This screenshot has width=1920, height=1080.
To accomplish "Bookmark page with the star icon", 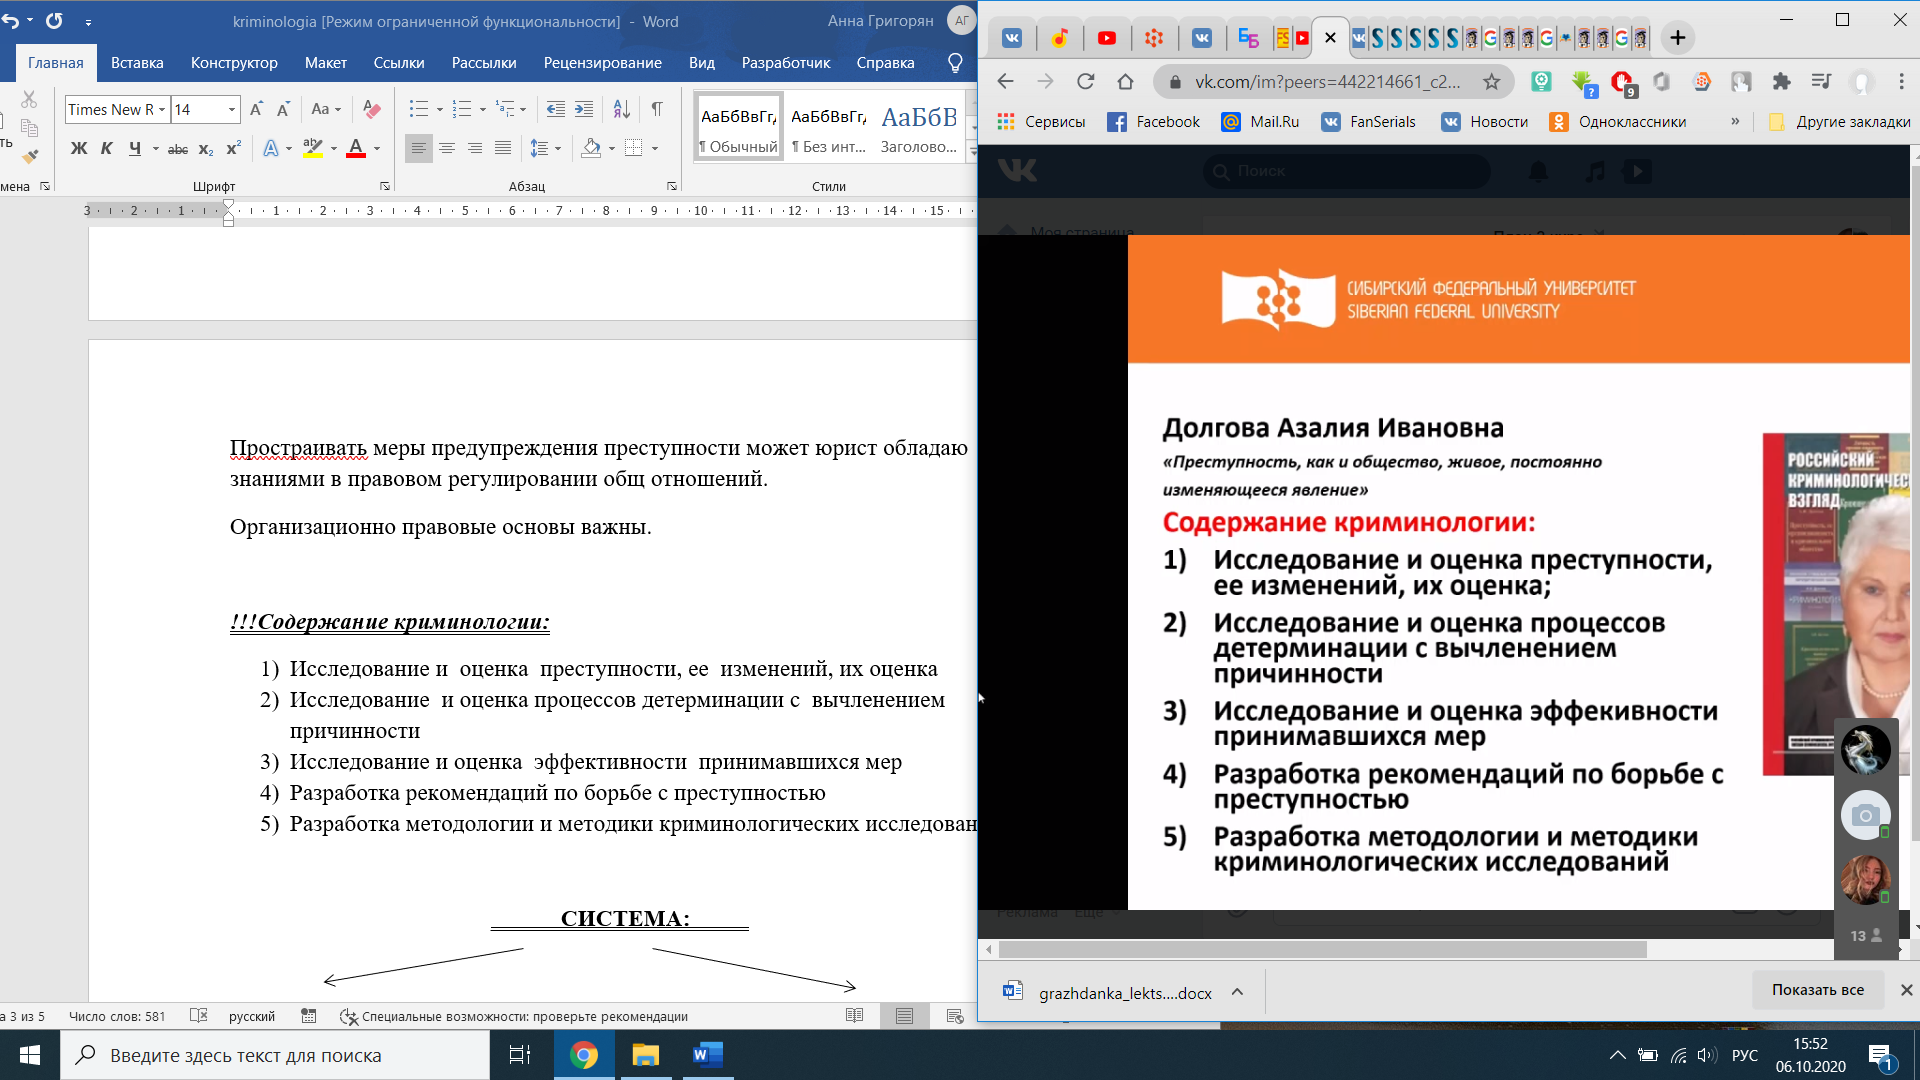I will (x=1491, y=82).
